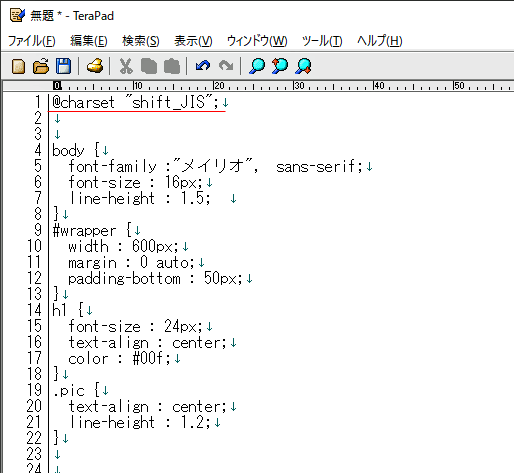
Task: Open the ツール(T) menu
Action: pyautogui.click(x=322, y=41)
